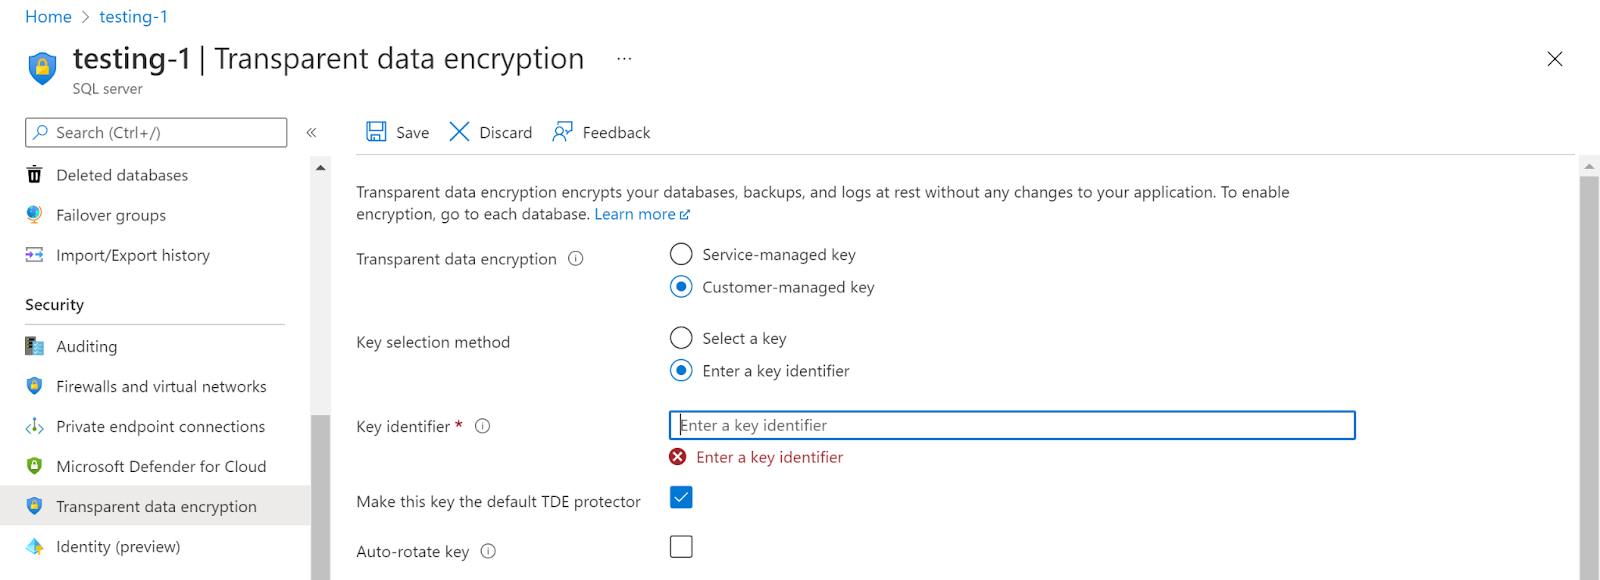
Task: Uncheck Make this key default TDE protector
Action: click(x=681, y=497)
